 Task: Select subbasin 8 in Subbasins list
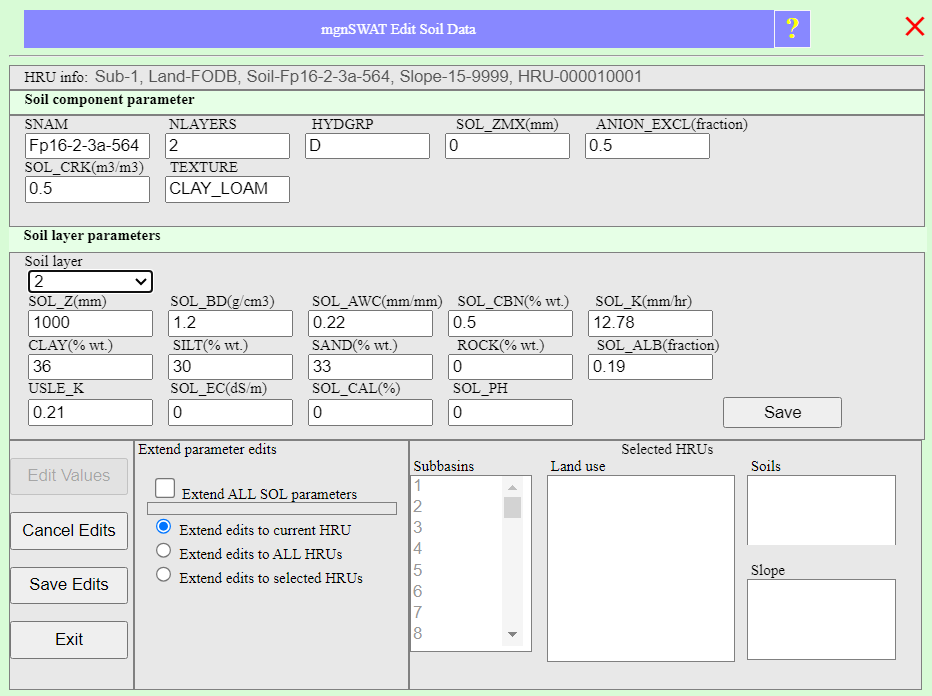click(456, 634)
